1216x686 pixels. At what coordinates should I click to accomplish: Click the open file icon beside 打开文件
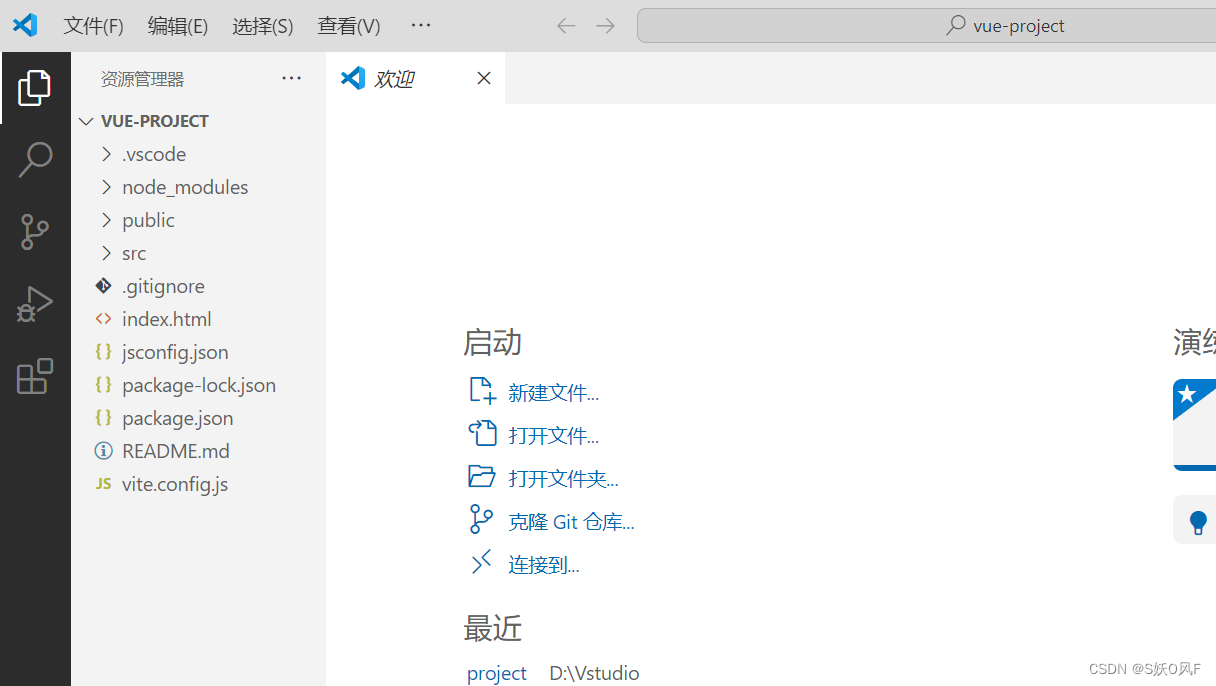[x=482, y=434]
